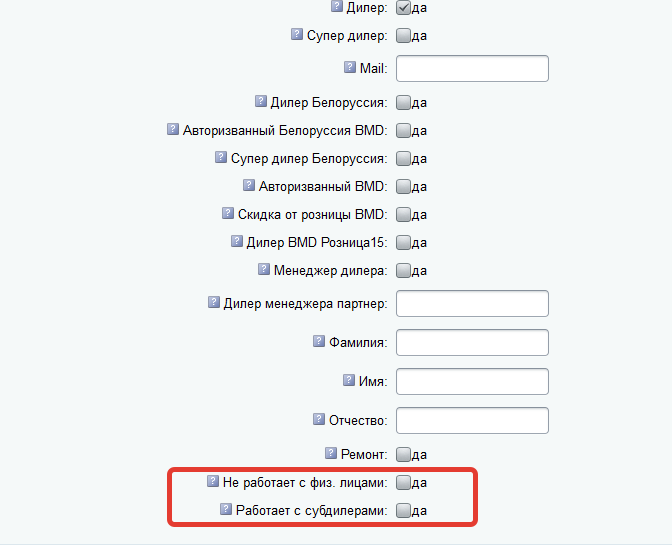This screenshot has width=672, height=546.
Task: Check Не работает с физ. лицами
Action: [x=404, y=482]
